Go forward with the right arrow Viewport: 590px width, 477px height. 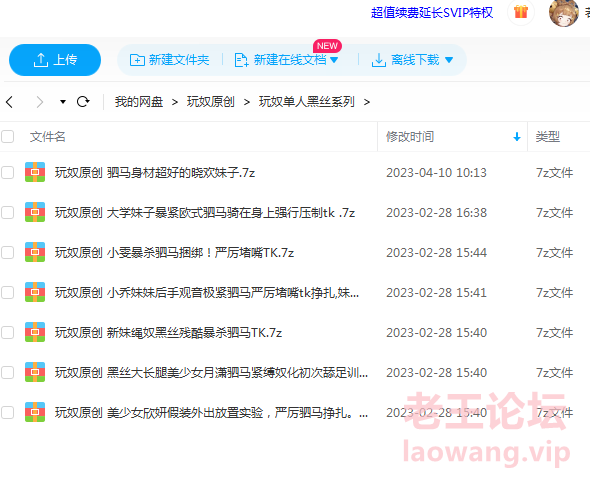40,102
